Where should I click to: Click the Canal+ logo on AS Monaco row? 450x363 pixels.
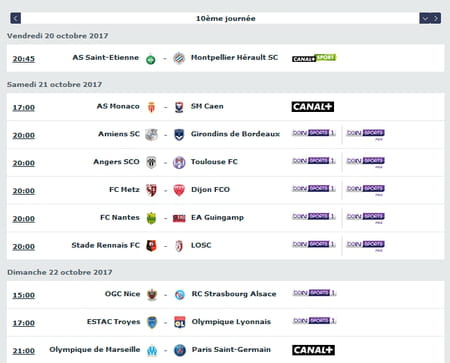pos(313,107)
